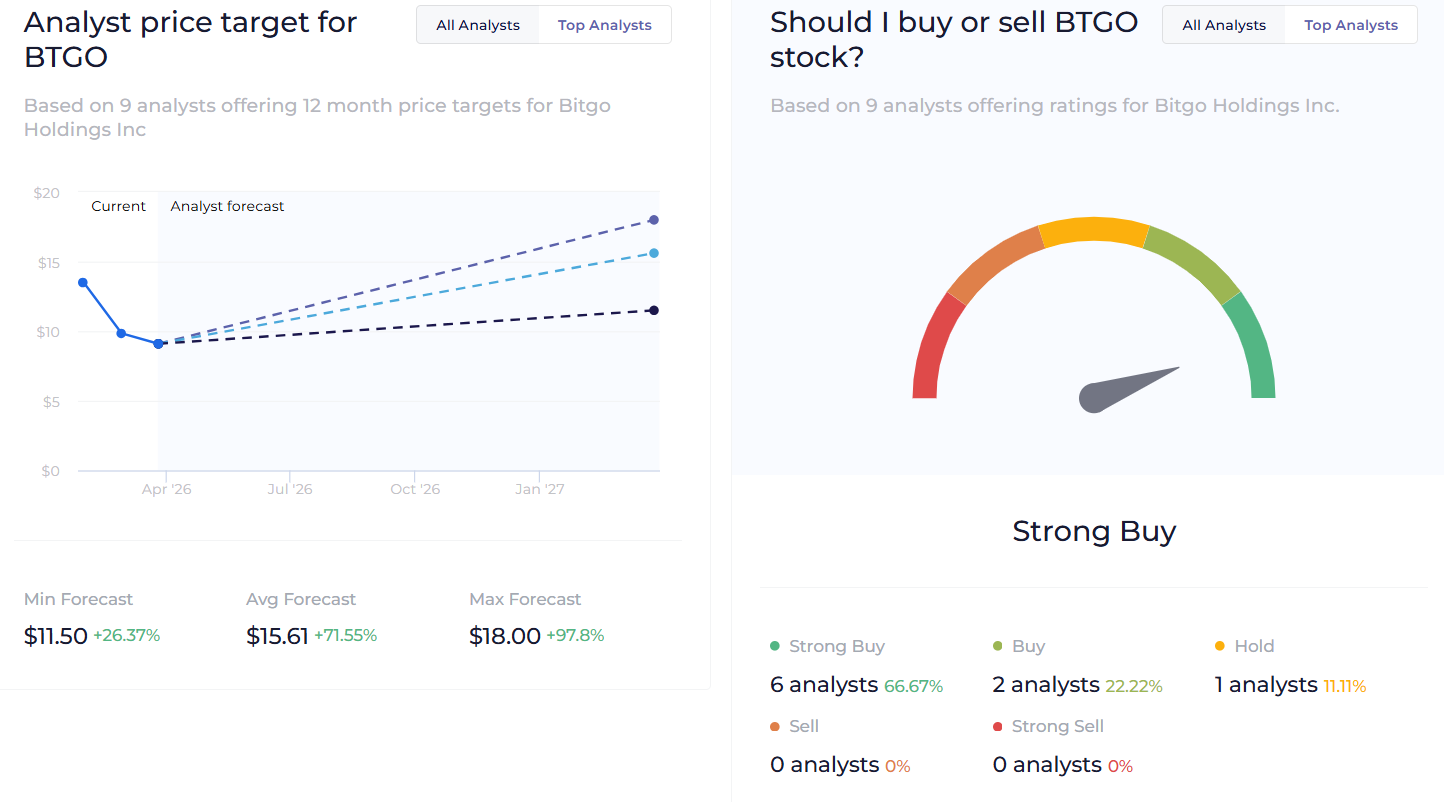Click the Max Forecast $18.00 value
Viewport: 1444px width, 802px height.
(505, 636)
